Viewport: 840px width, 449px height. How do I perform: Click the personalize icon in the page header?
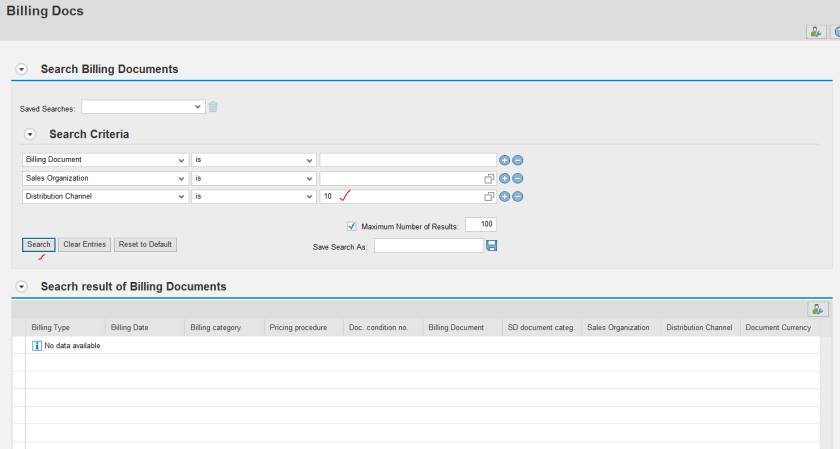click(x=816, y=32)
